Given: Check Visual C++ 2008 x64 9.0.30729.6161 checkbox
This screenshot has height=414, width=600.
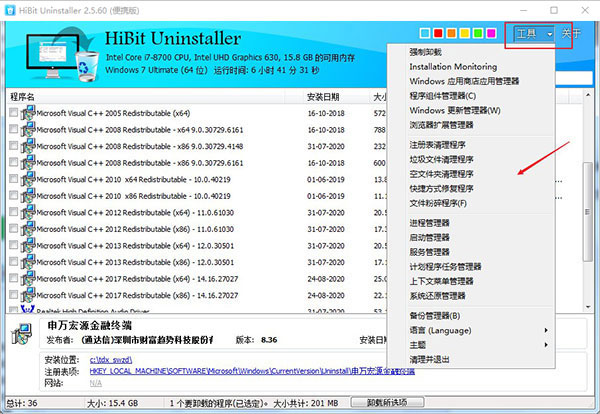Looking at the screenshot, I should pos(13,129).
